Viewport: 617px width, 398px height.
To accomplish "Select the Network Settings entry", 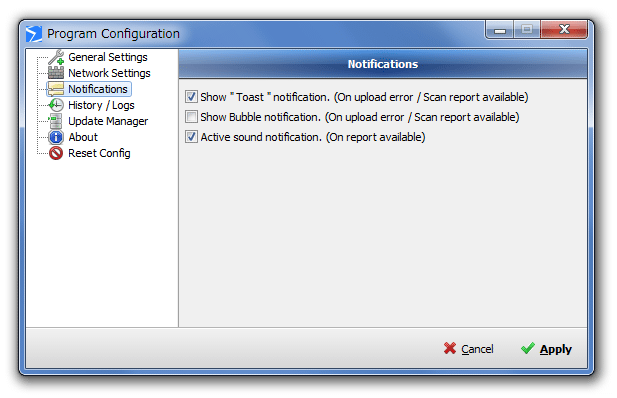I will click(x=109, y=73).
